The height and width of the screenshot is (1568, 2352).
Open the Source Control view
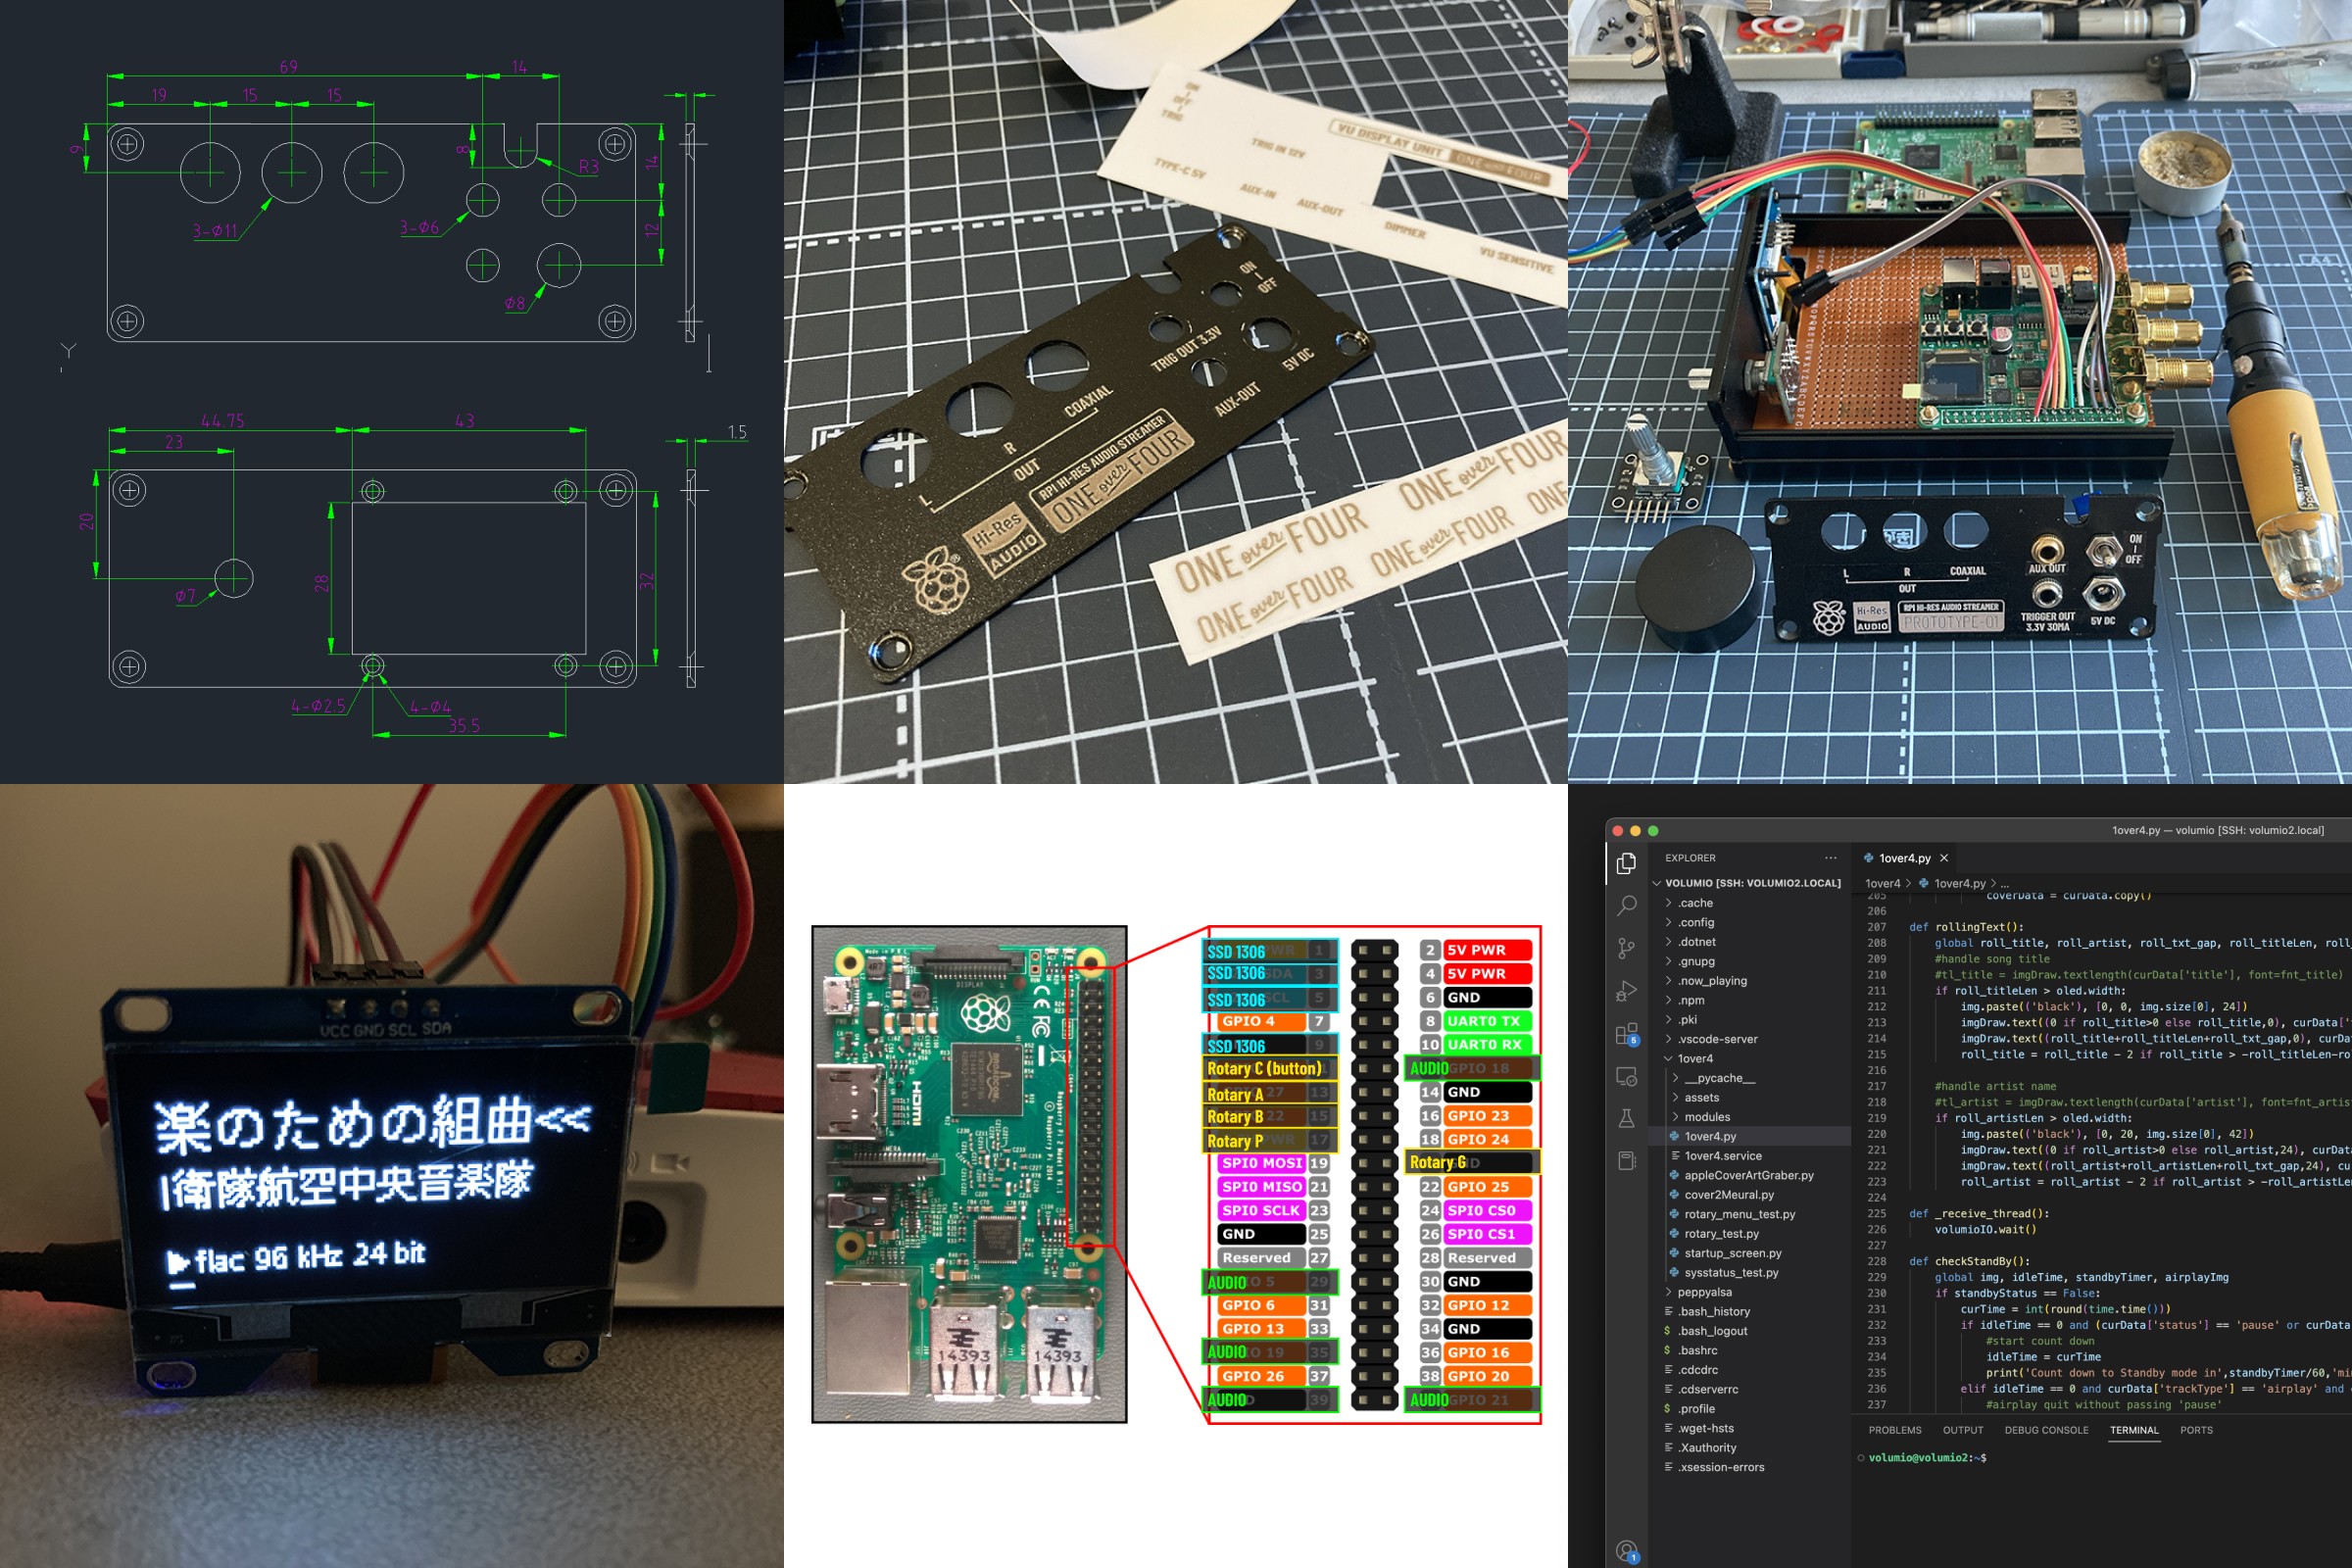pos(1627,948)
